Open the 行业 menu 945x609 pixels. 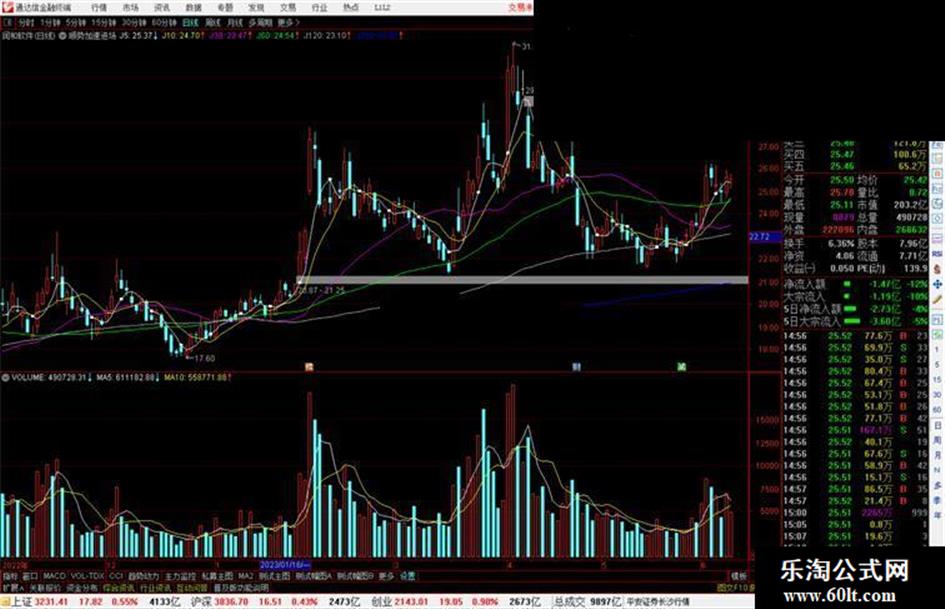[319, 8]
